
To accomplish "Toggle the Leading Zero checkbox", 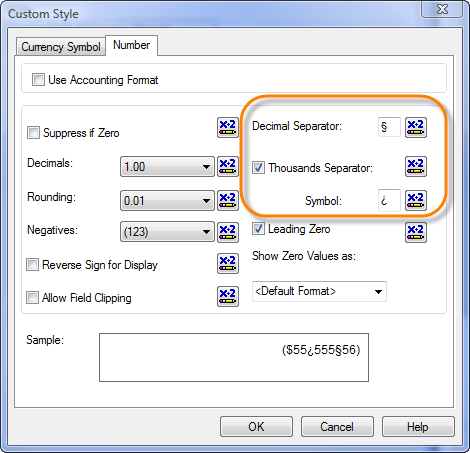I will pos(258,229).
